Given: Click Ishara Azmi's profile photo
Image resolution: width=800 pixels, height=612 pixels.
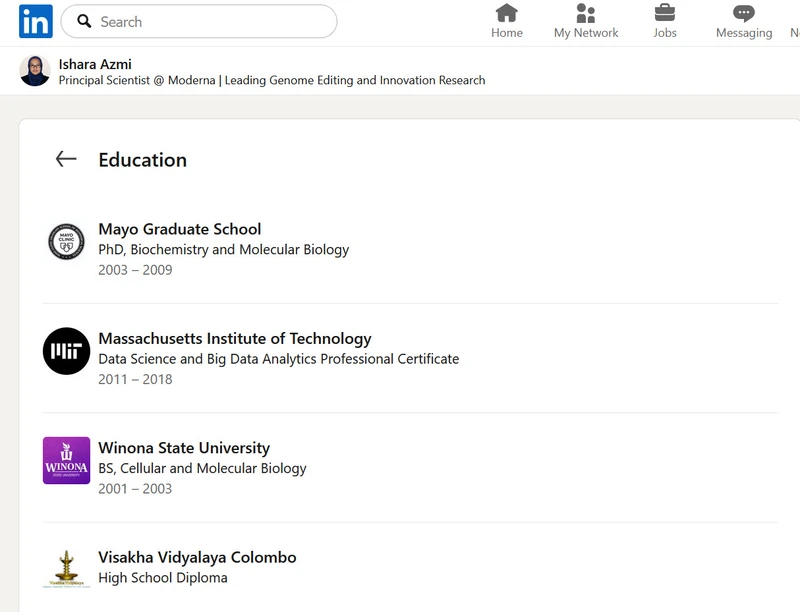Looking at the screenshot, I should tap(35, 71).
